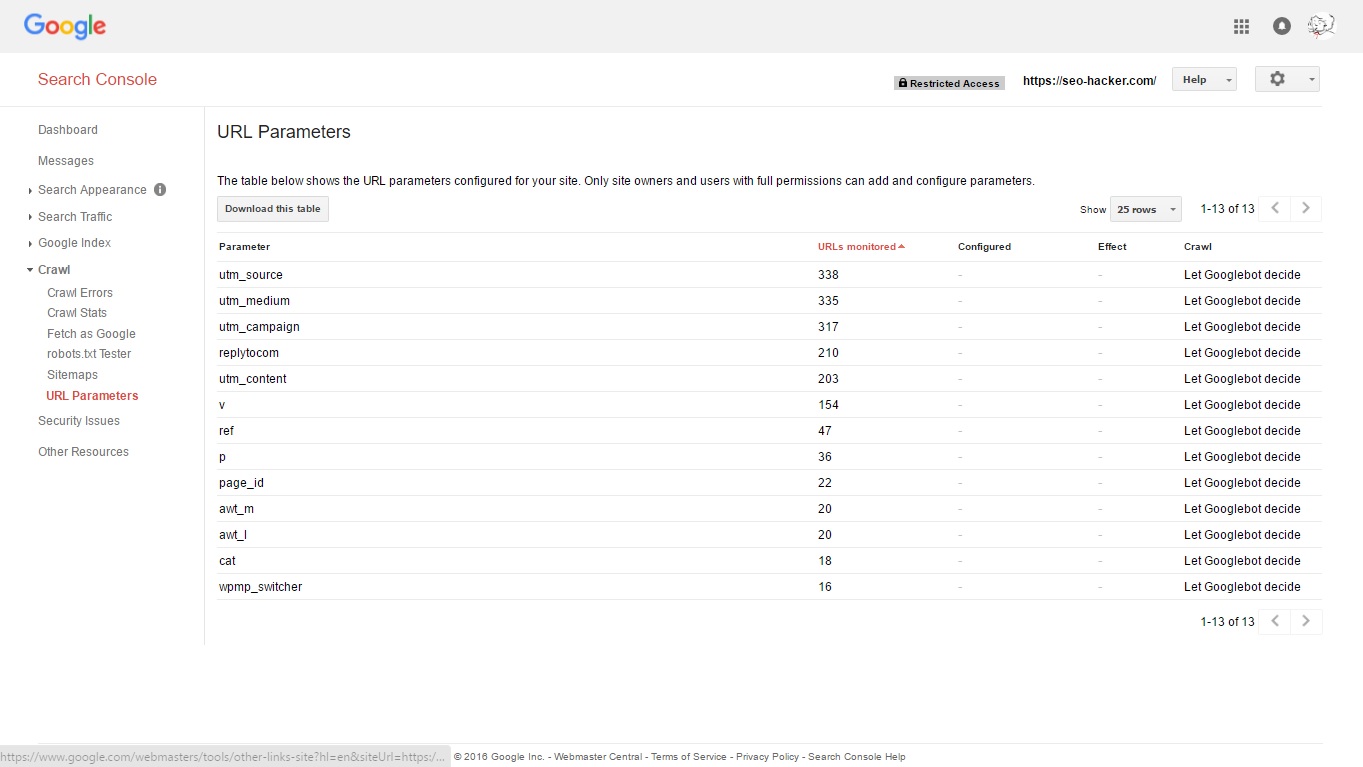
Task: Open Privacy Policy footer link
Action: pos(767,757)
